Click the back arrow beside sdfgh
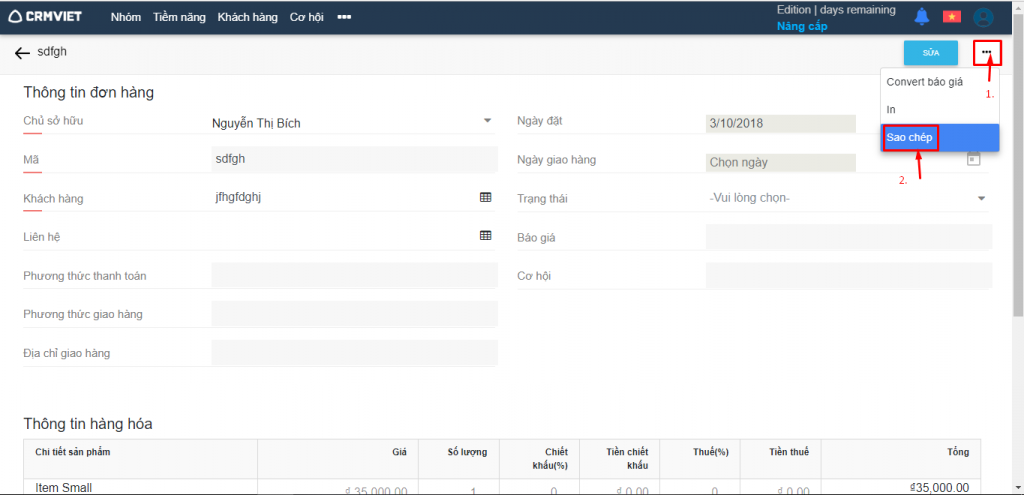Screen dimensions: 1024x495 pos(22,53)
